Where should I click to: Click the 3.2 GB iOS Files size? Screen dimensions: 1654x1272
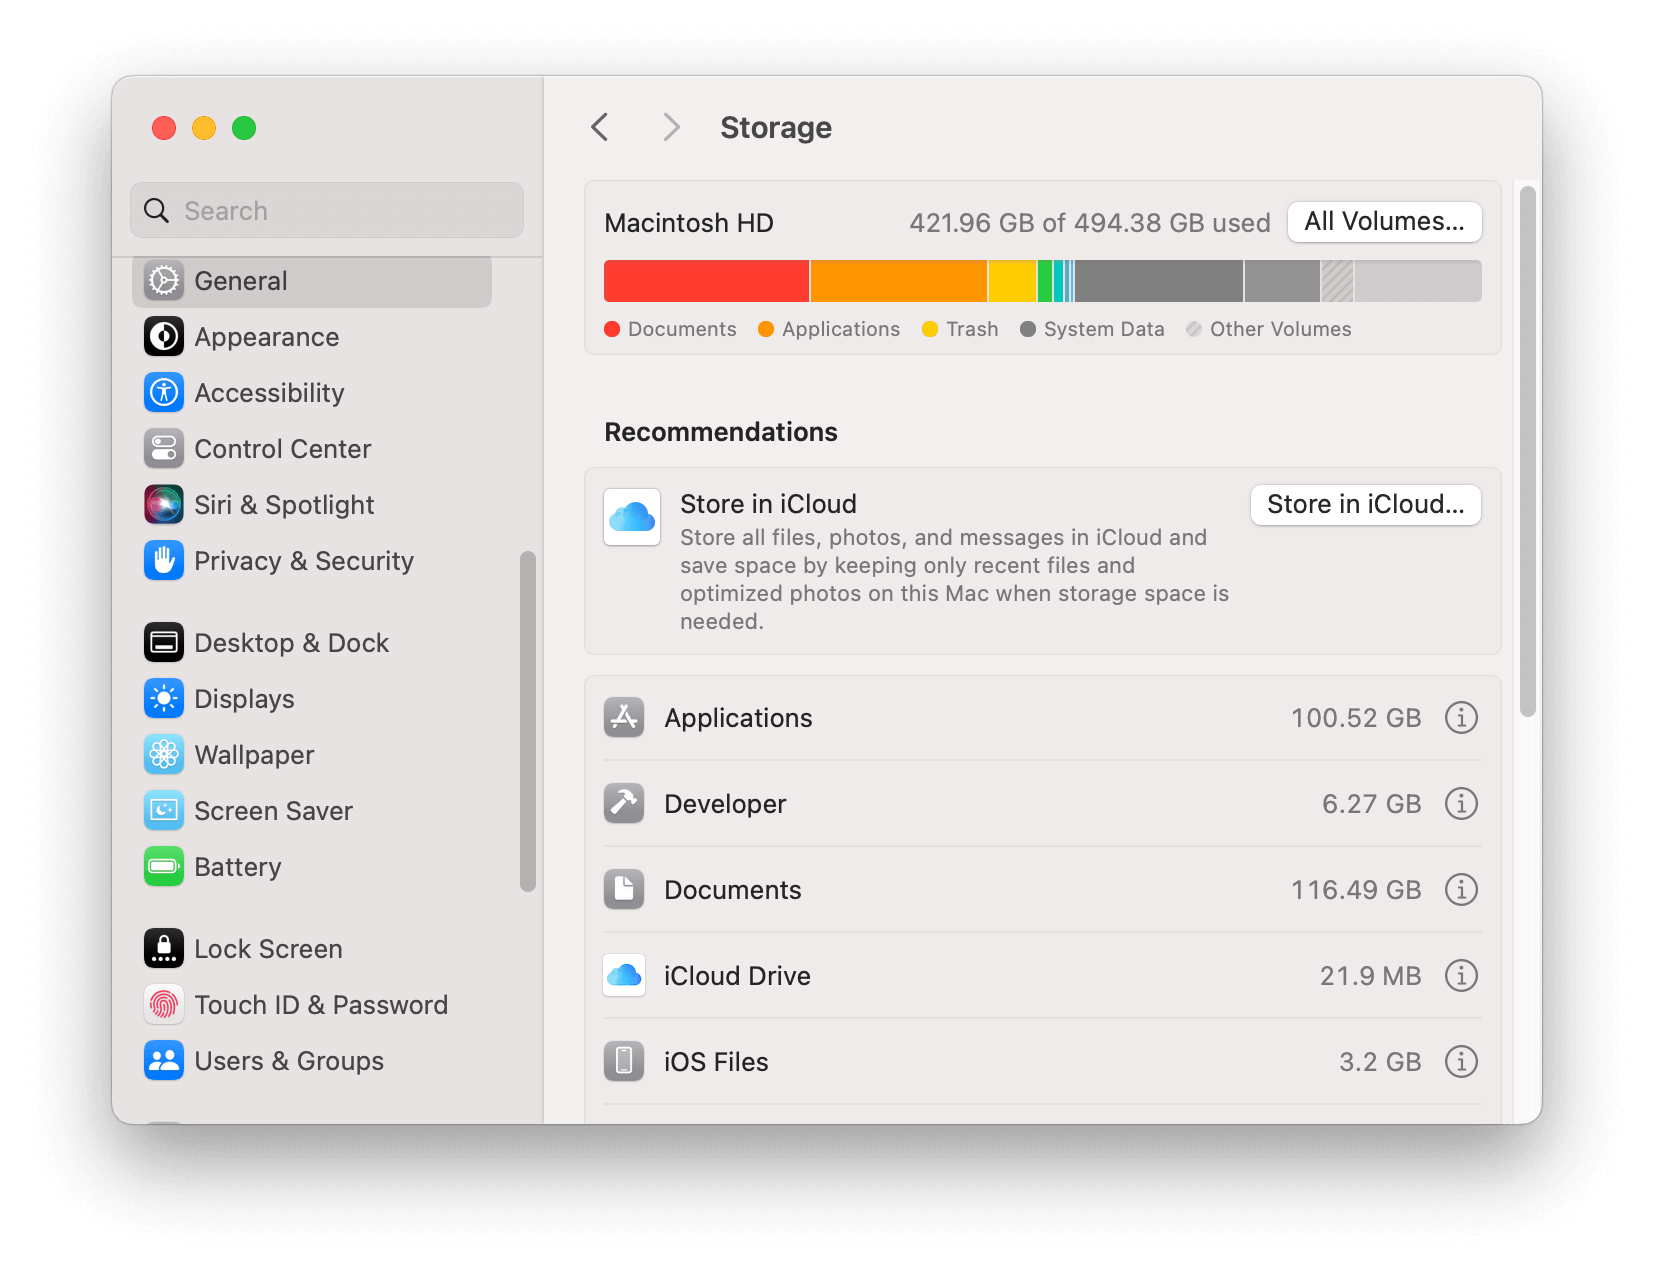coord(1380,1062)
